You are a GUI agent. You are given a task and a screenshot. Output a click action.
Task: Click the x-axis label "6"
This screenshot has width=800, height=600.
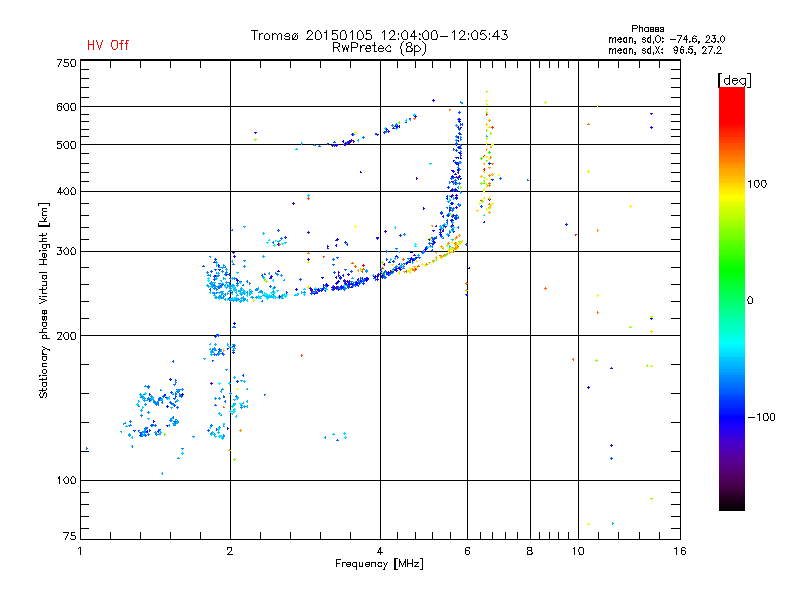pos(467,551)
